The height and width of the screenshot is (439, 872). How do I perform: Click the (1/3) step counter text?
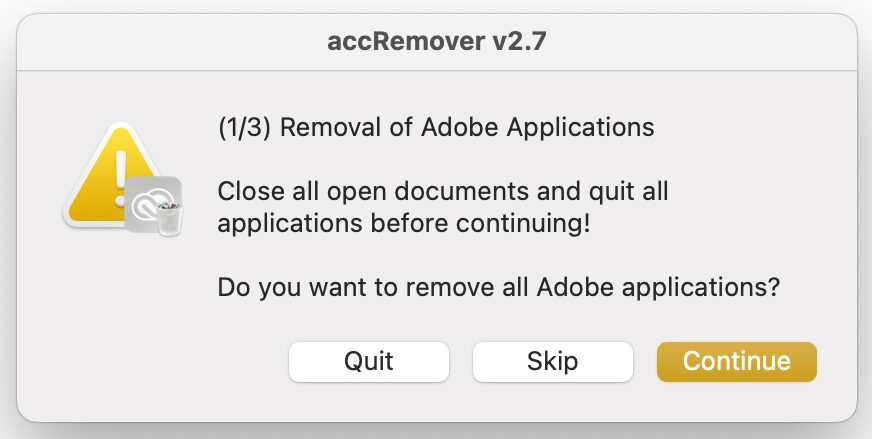tap(245, 128)
